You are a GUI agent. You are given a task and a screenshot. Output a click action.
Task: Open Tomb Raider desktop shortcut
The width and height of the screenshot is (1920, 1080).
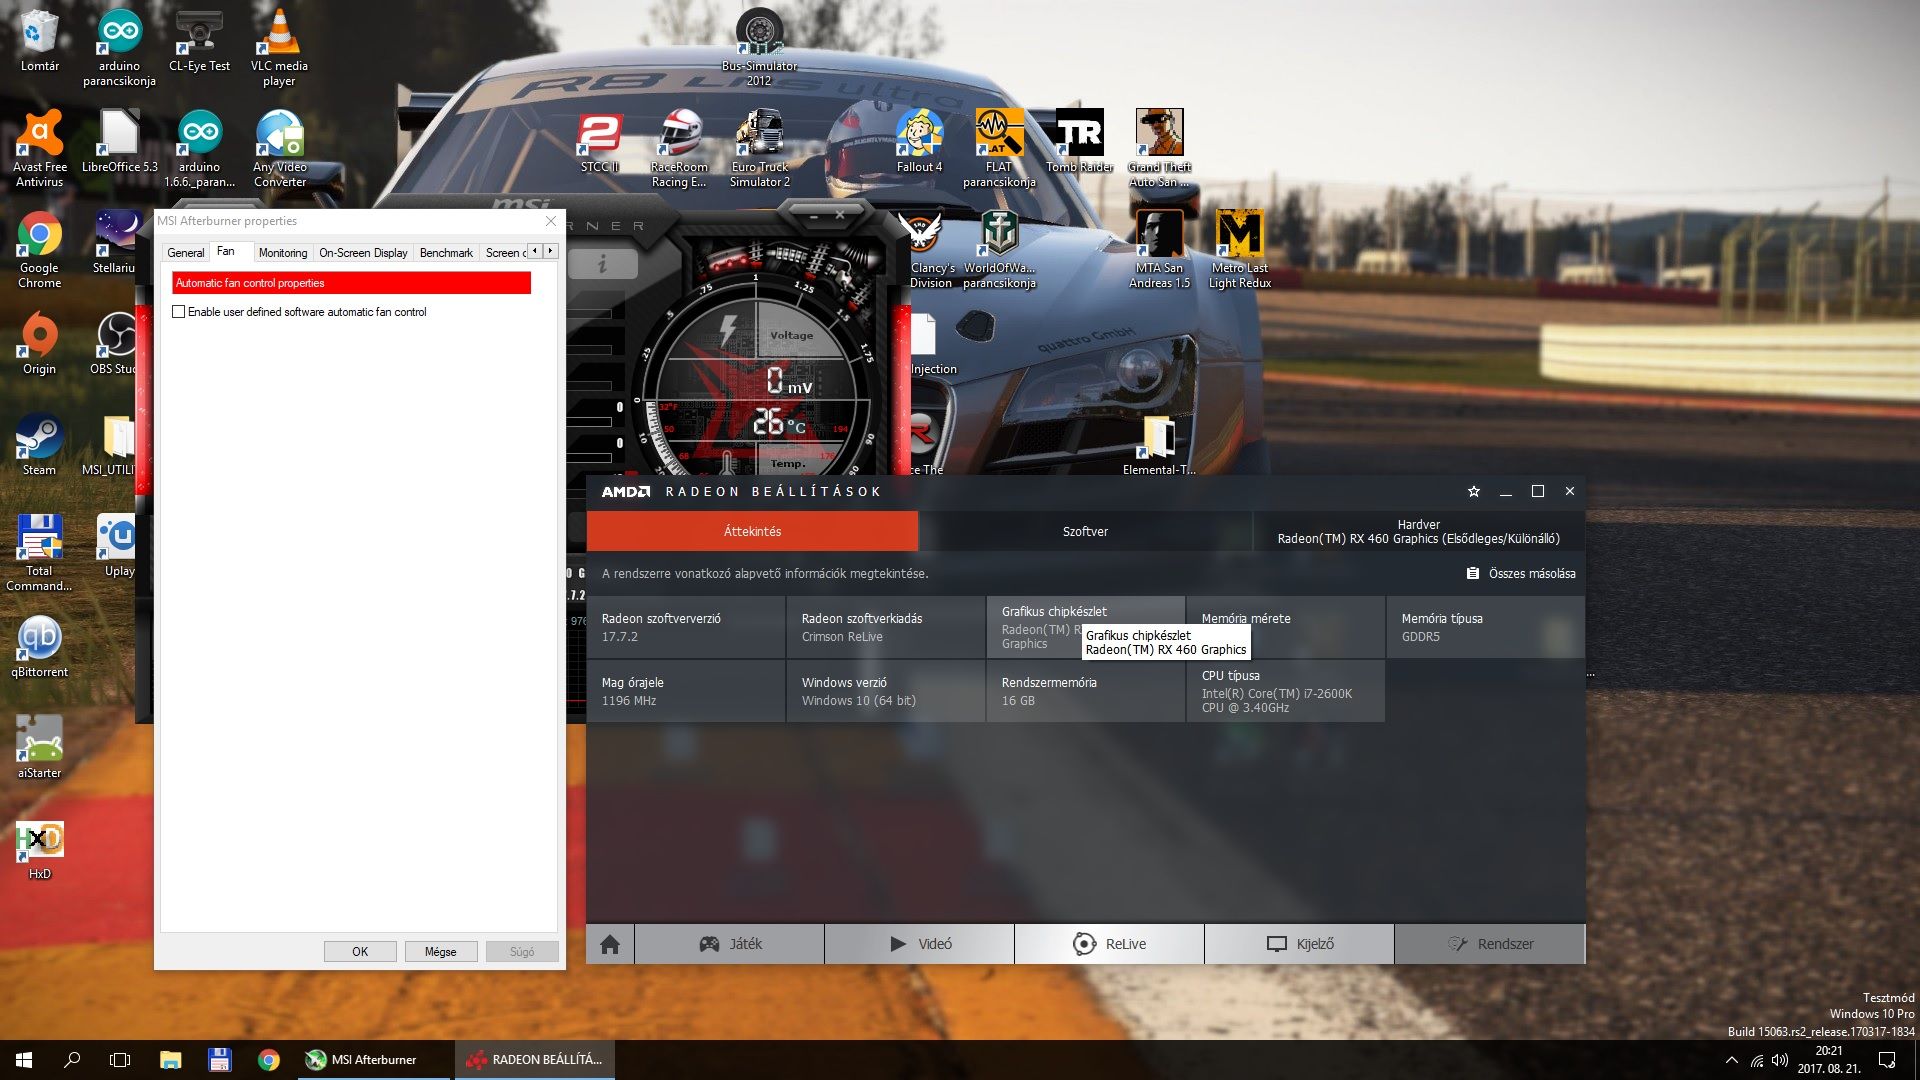1079,141
